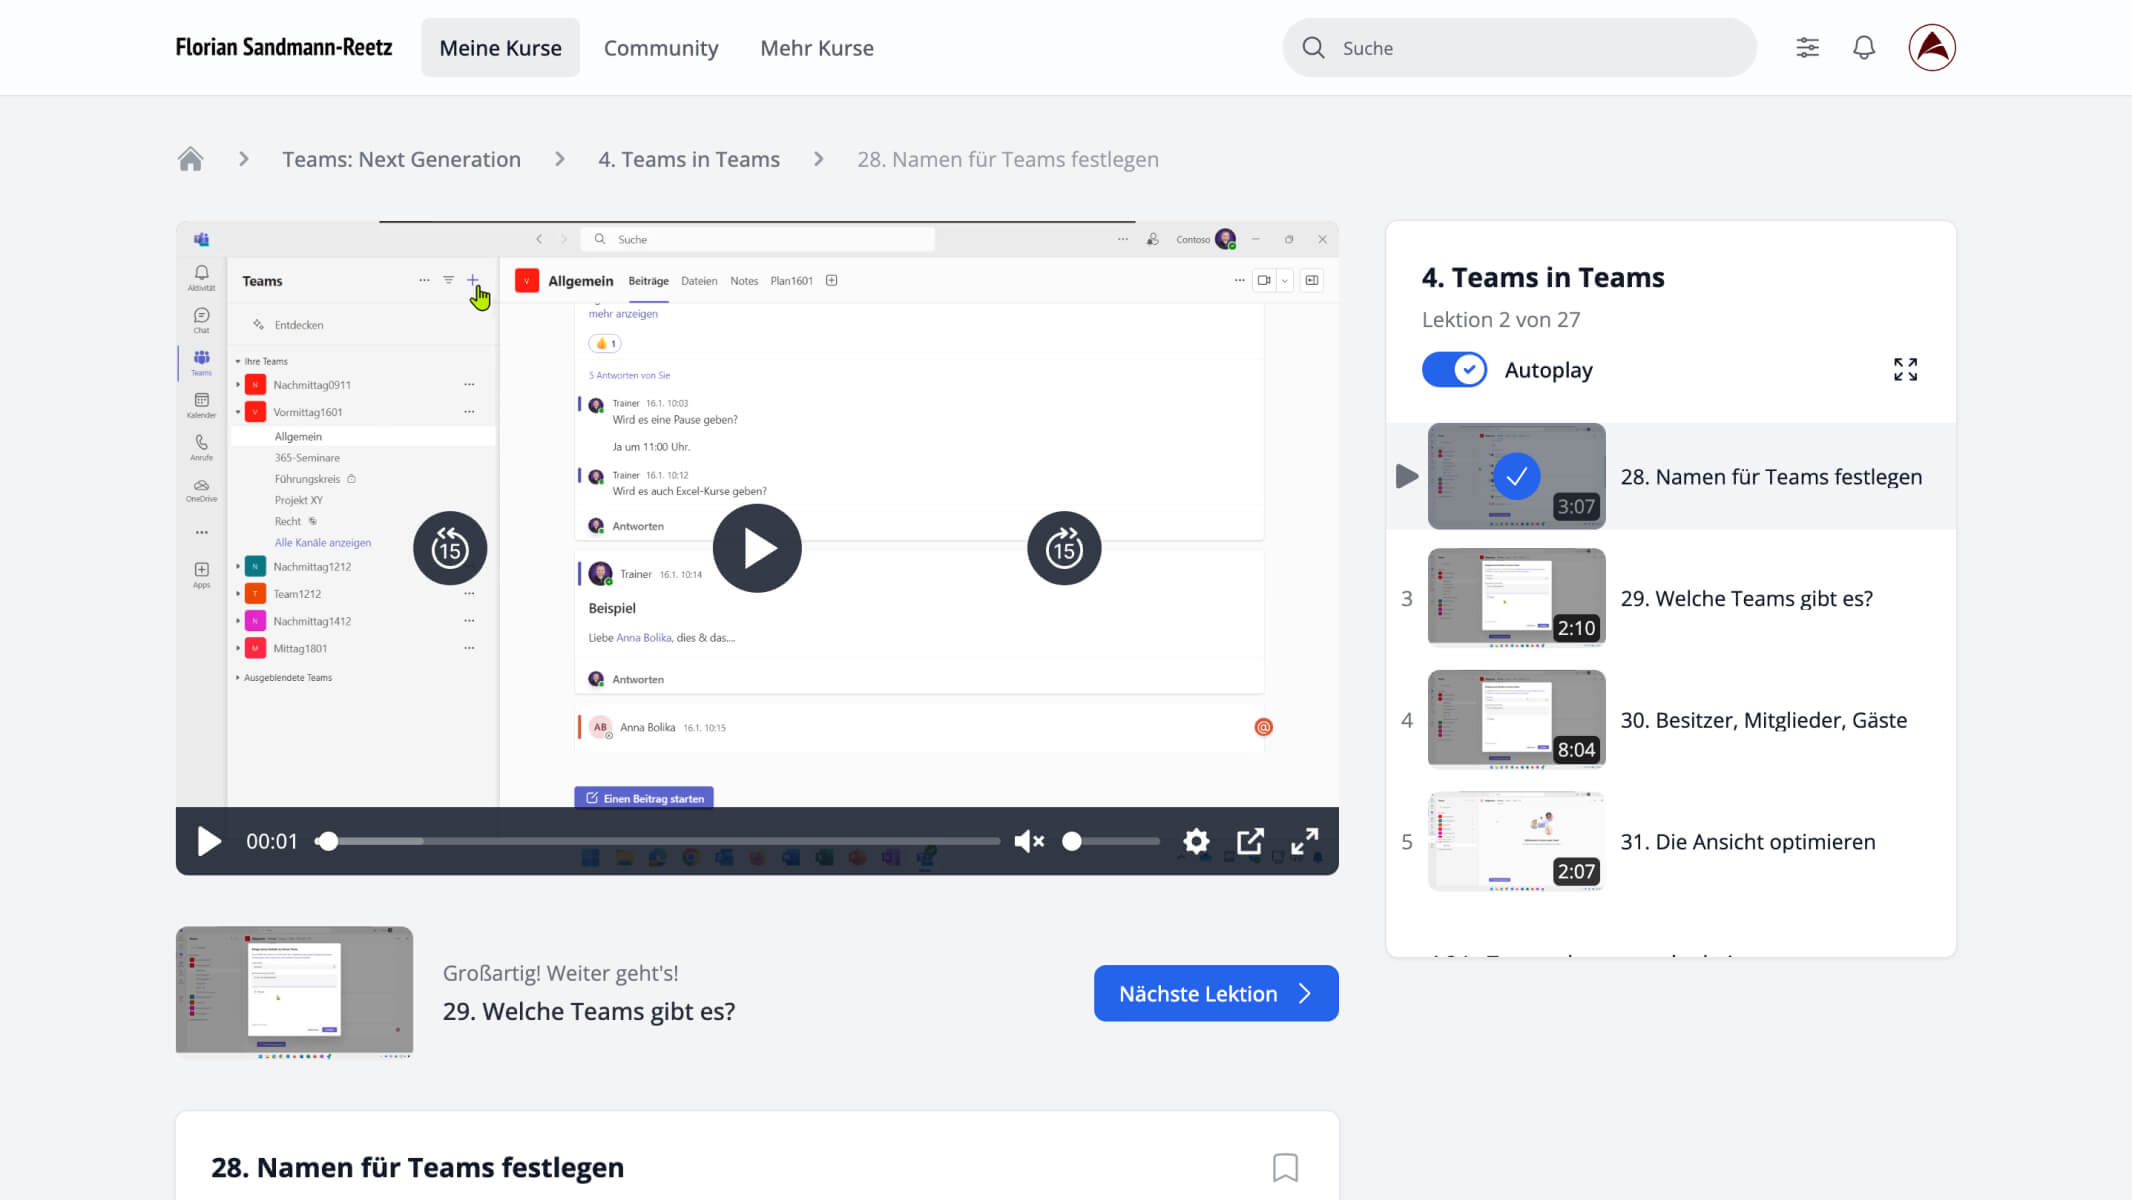Click the 4. Teams in Teams panel heading
2132x1200 pixels.
click(x=1542, y=277)
